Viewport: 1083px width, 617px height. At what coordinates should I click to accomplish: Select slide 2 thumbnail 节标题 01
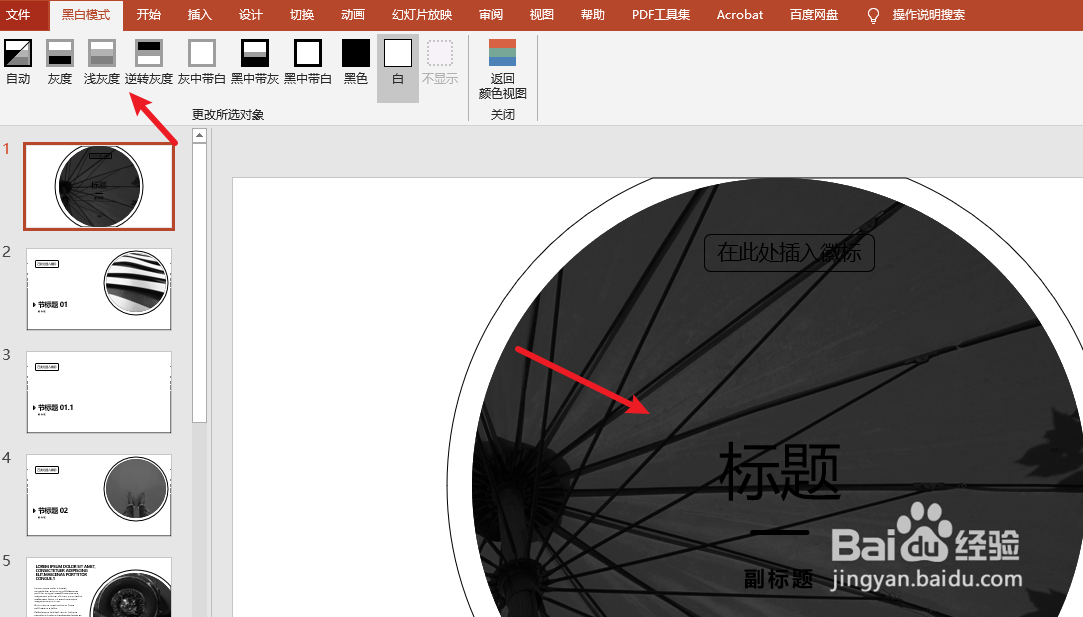tap(99, 289)
